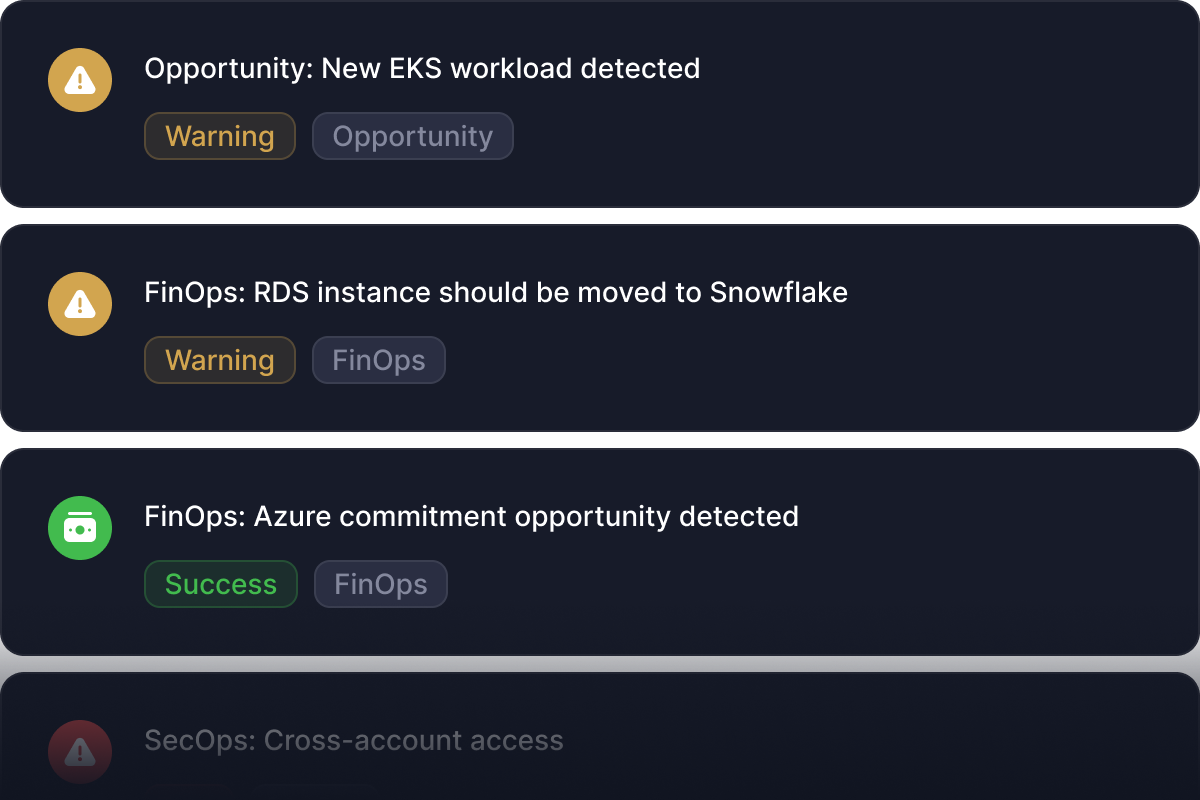Screen dimensions: 1200x800
Task: Click empty space below Success tag in Azure card
Action: tap(221, 630)
